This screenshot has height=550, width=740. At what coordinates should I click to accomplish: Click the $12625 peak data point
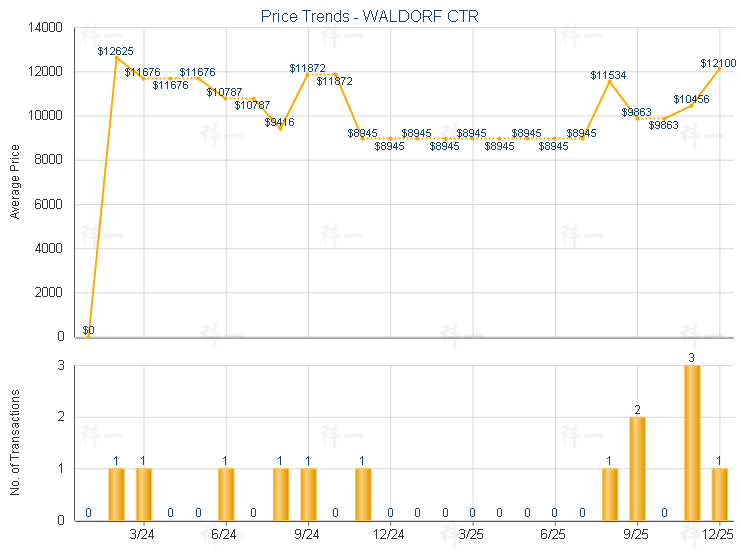click(x=116, y=58)
